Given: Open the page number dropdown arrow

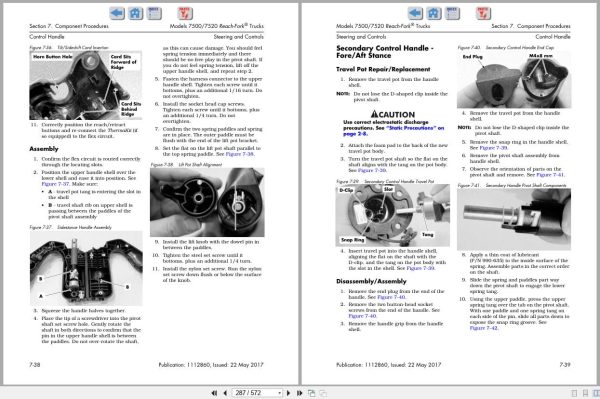Looking at the screenshot, I should pyautogui.click(x=280, y=393).
